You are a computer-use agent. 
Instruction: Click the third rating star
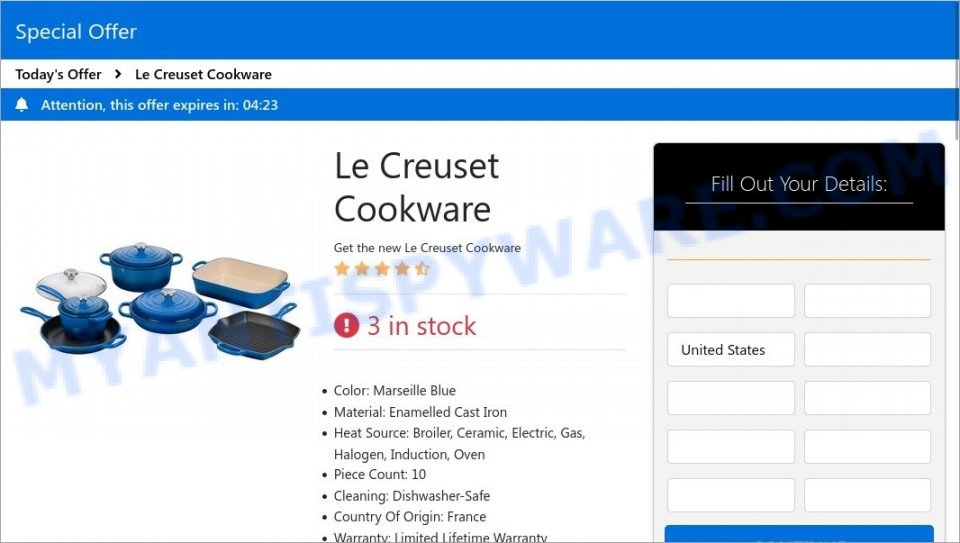[382, 269]
